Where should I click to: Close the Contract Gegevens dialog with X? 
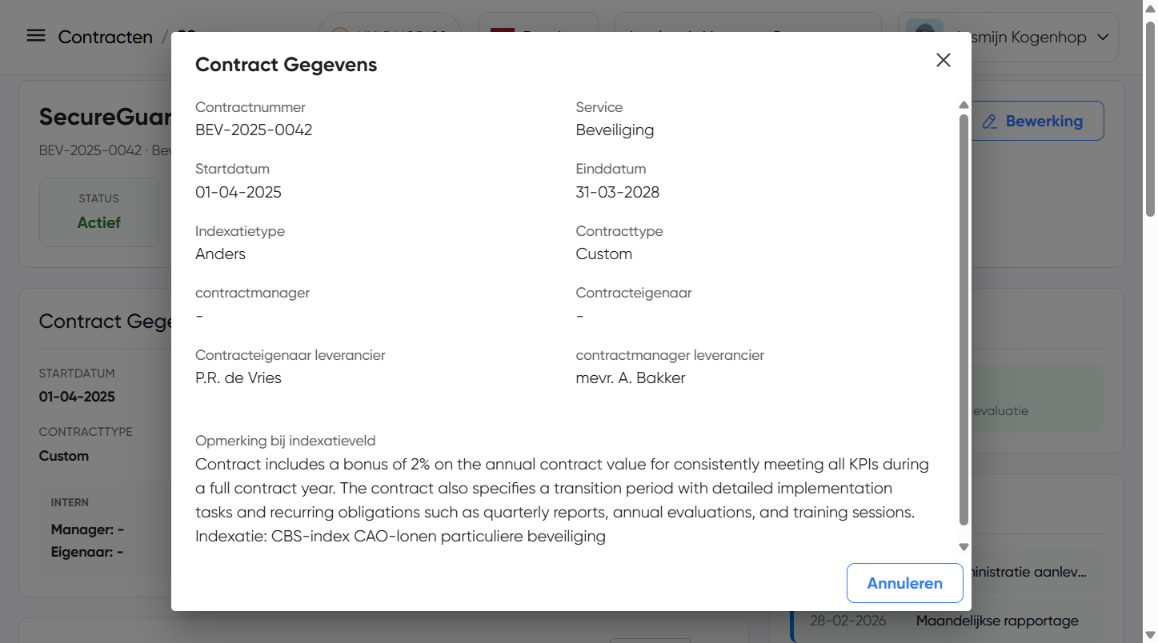[942, 60]
